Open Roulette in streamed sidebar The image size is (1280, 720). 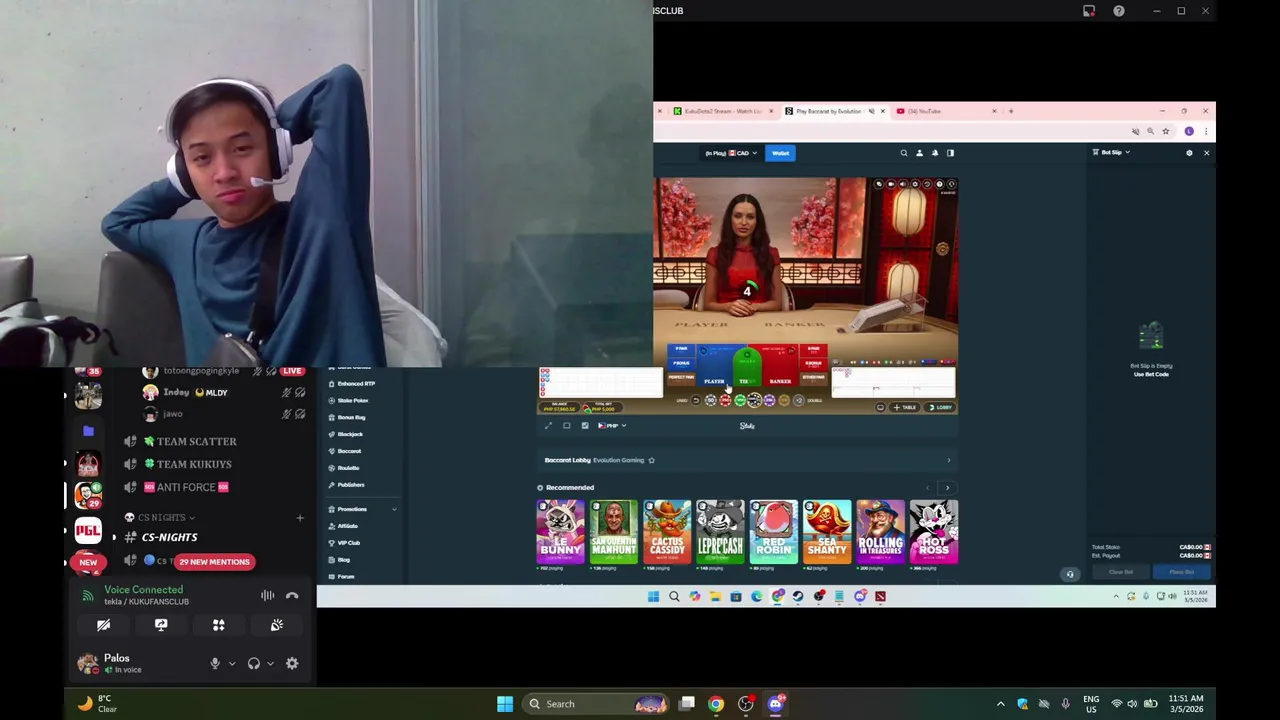348,468
